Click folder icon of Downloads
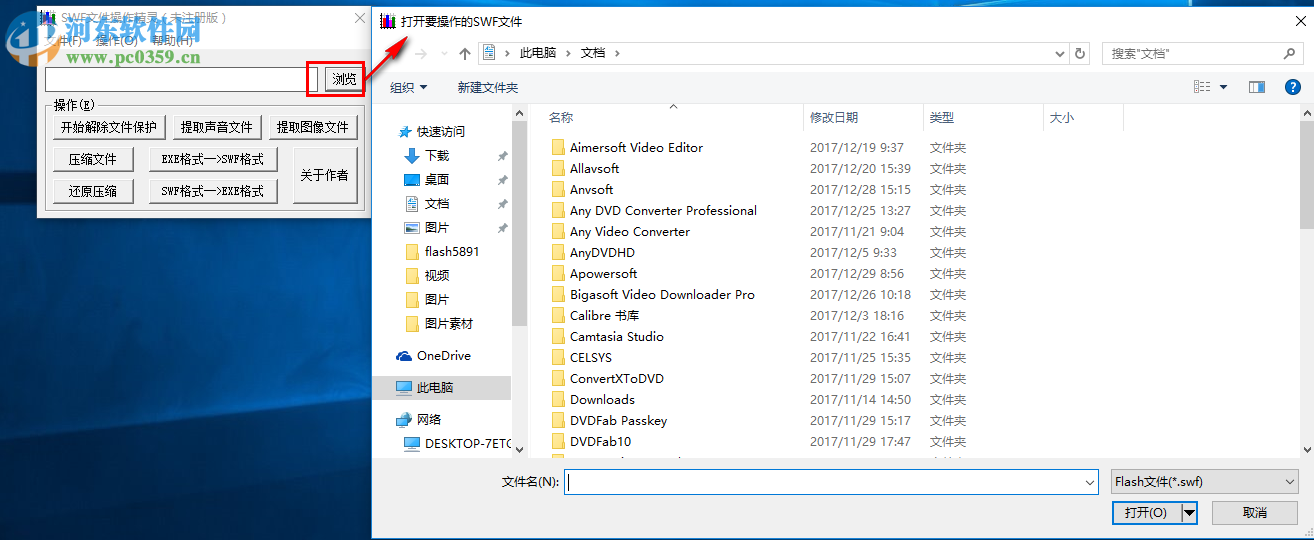The width and height of the screenshot is (1314, 540). pyautogui.click(x=559, y=399)
